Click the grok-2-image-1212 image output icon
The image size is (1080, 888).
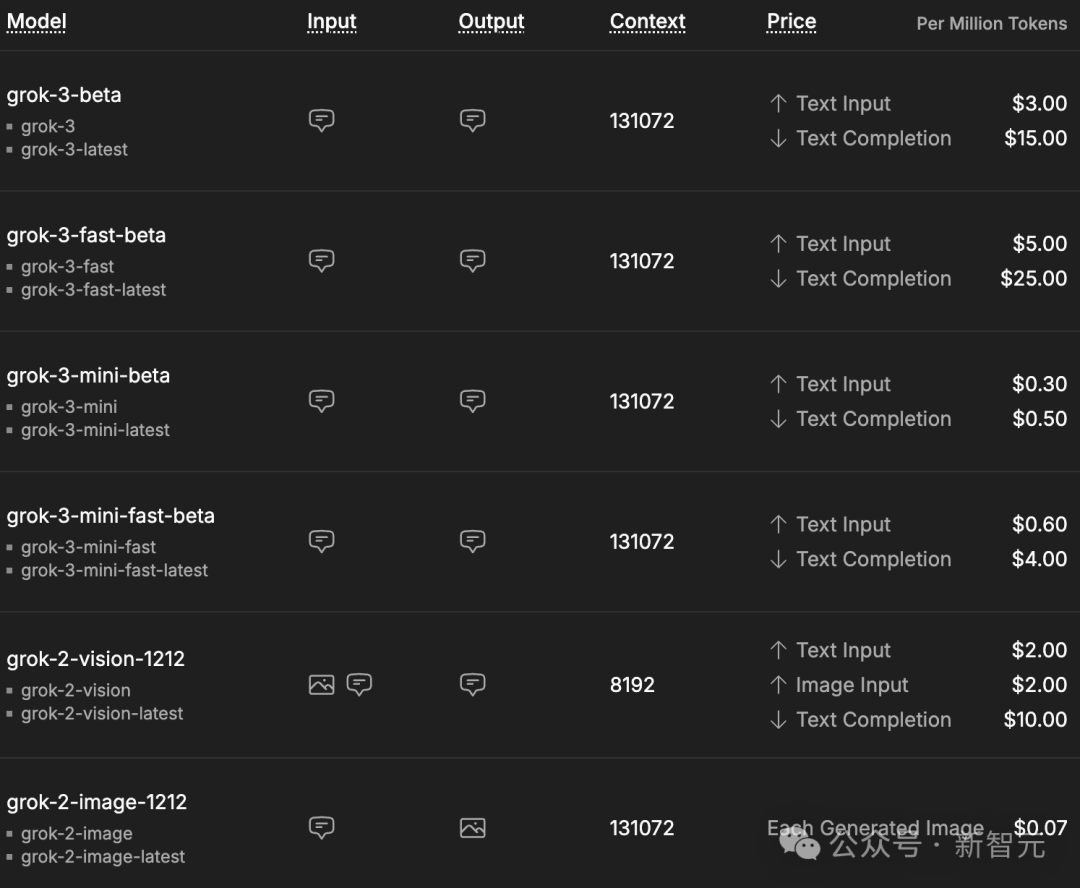click(x=472, y=828)
